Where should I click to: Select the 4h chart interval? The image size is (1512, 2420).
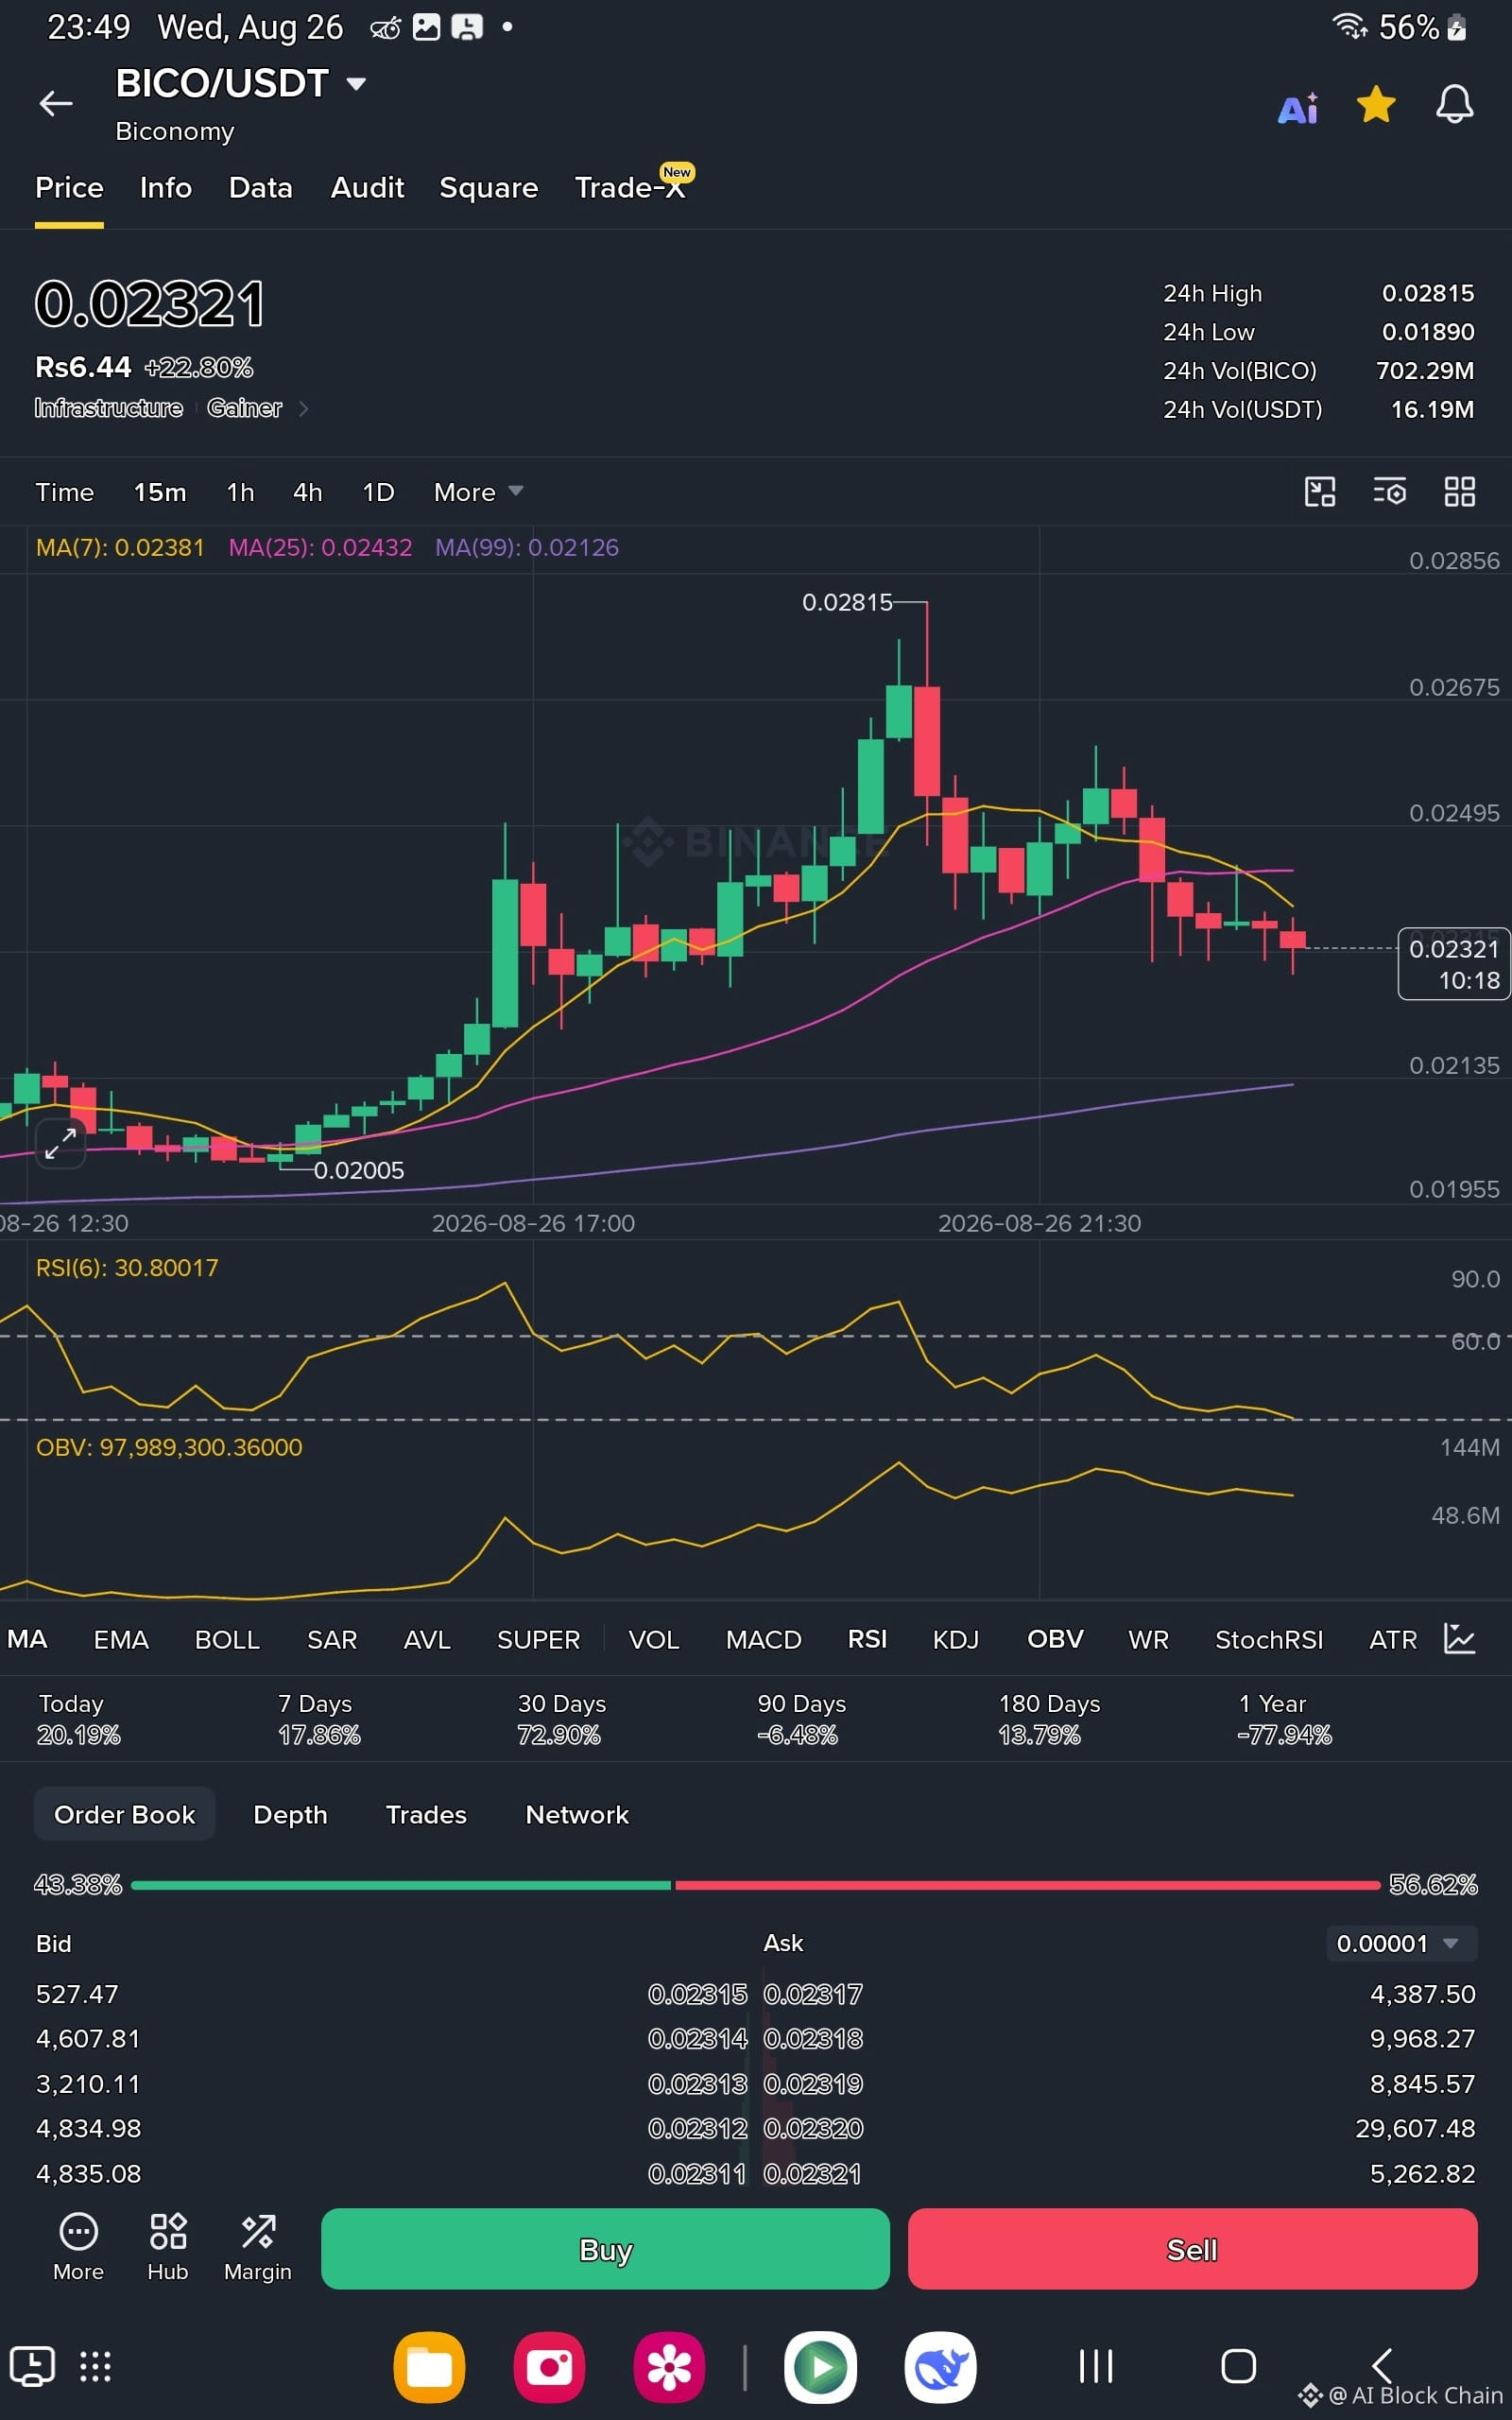308,492
